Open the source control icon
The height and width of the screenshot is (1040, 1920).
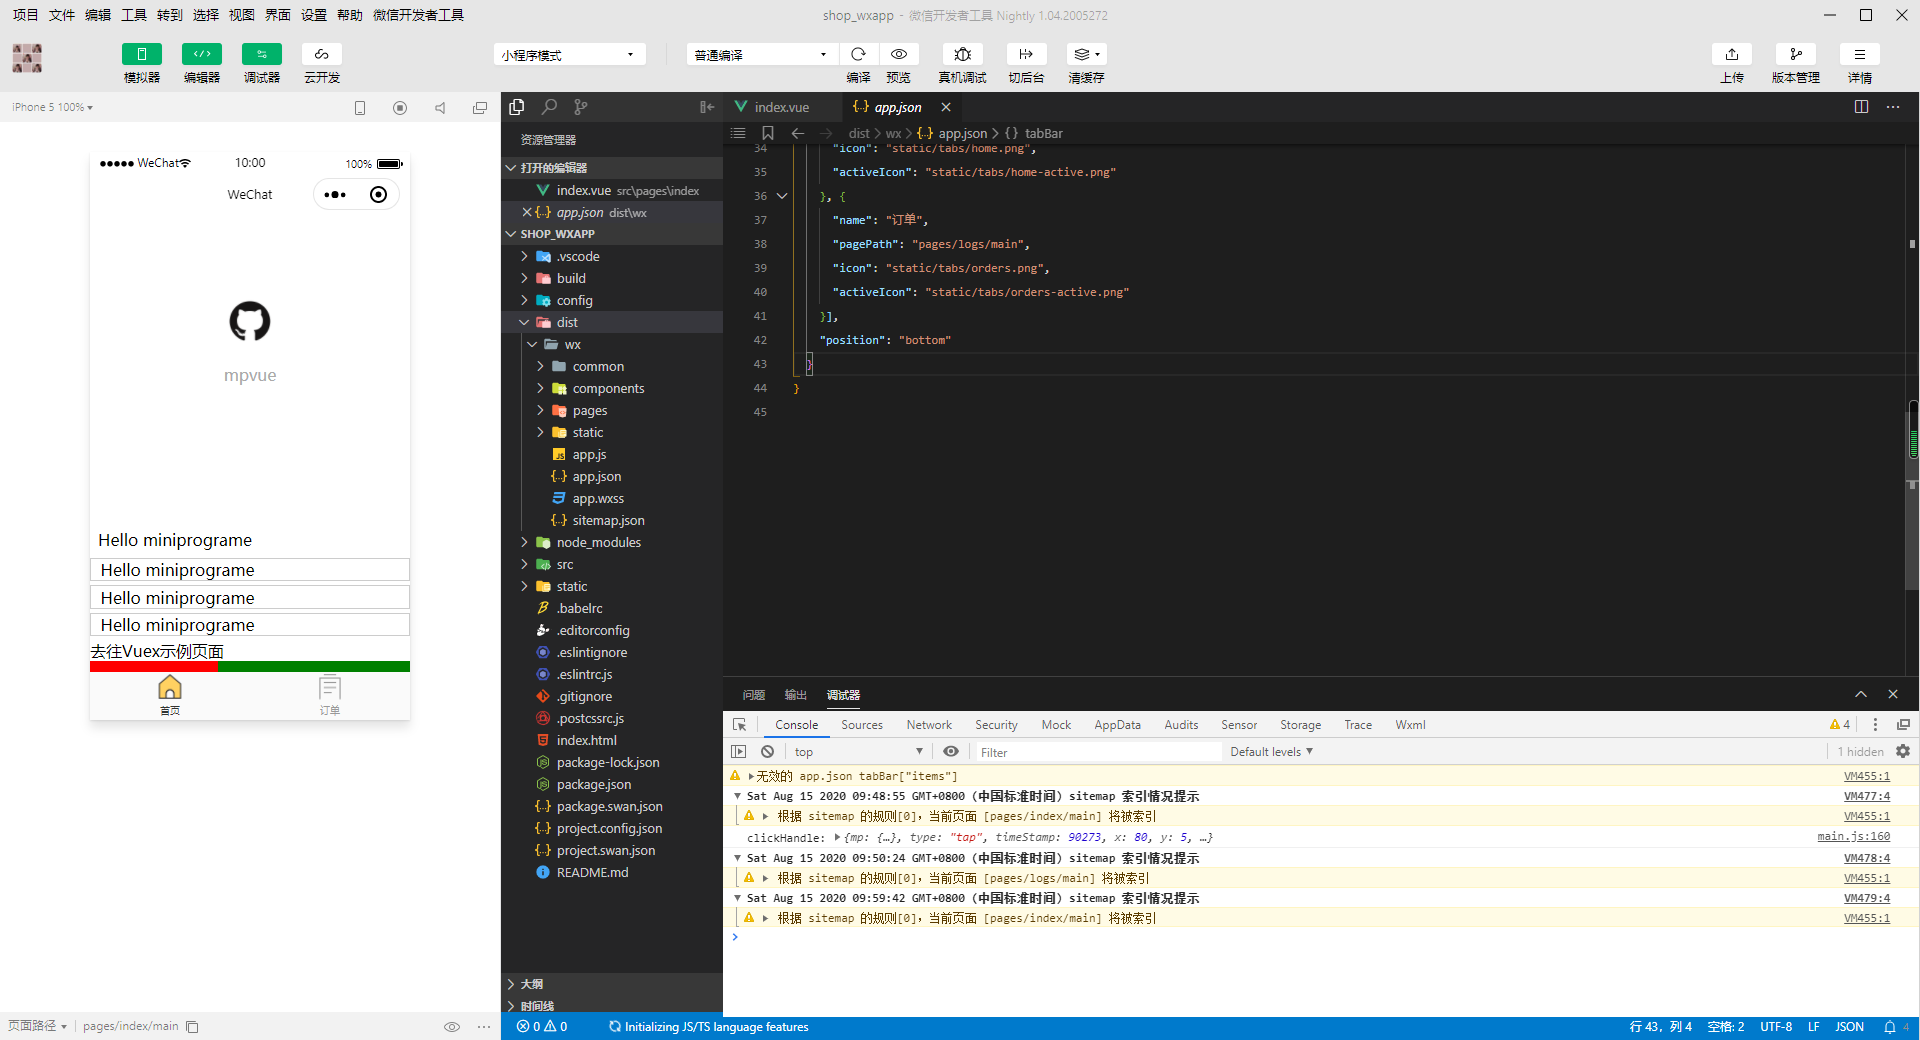click(581, 107)
